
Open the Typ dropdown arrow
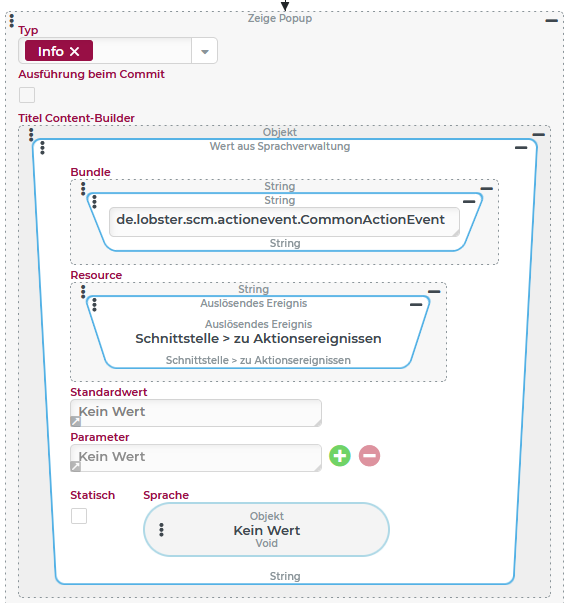coord(205,51)
